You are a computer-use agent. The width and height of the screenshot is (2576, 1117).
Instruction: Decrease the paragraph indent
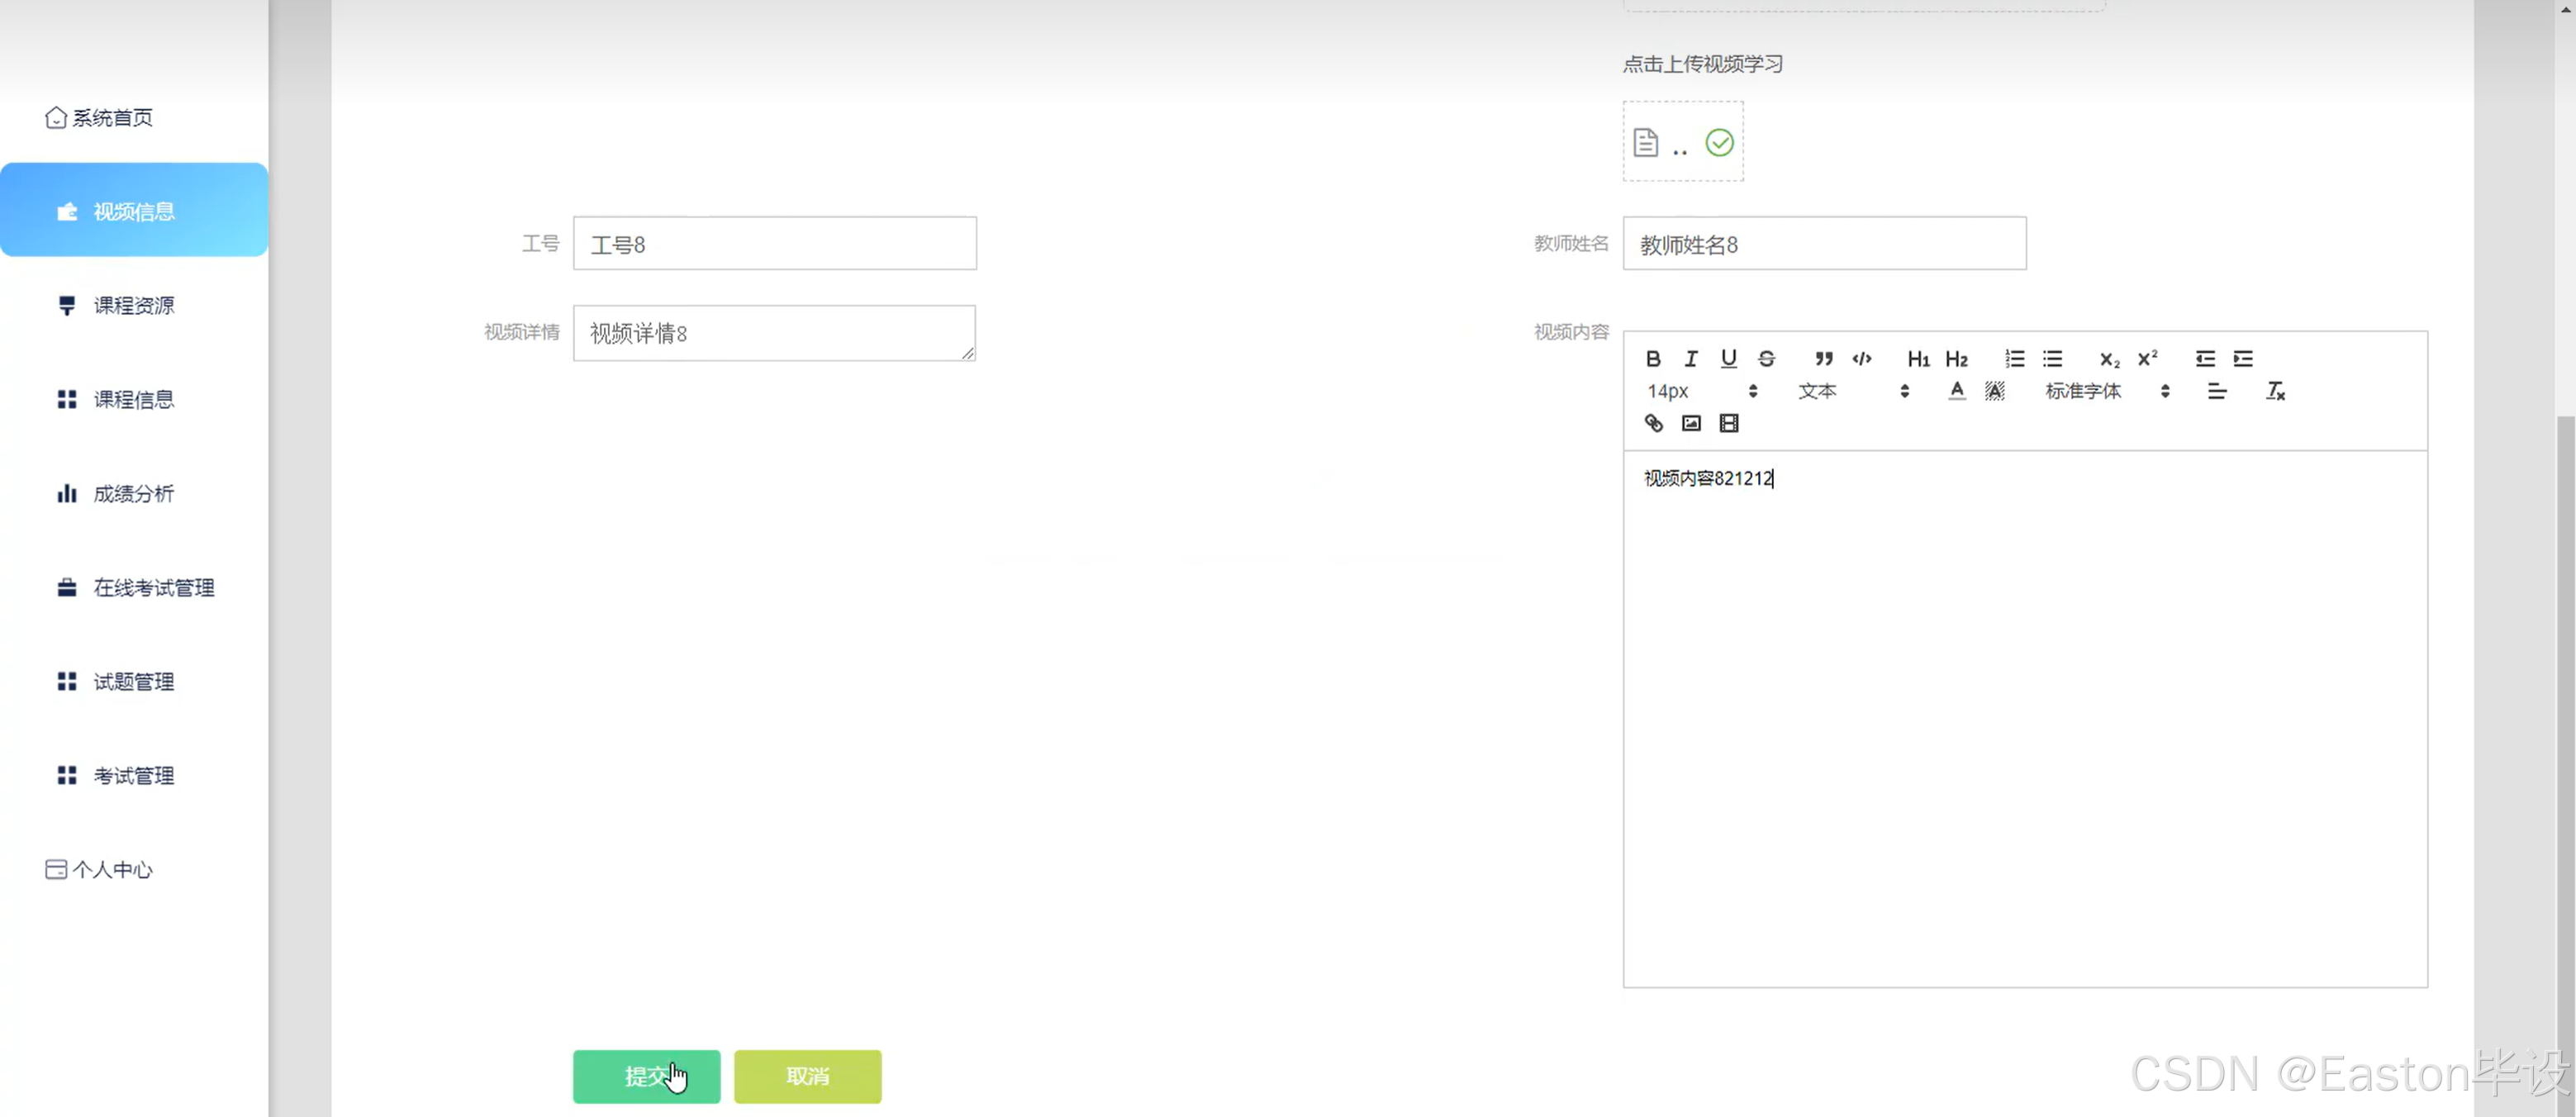click(2205, 359)
